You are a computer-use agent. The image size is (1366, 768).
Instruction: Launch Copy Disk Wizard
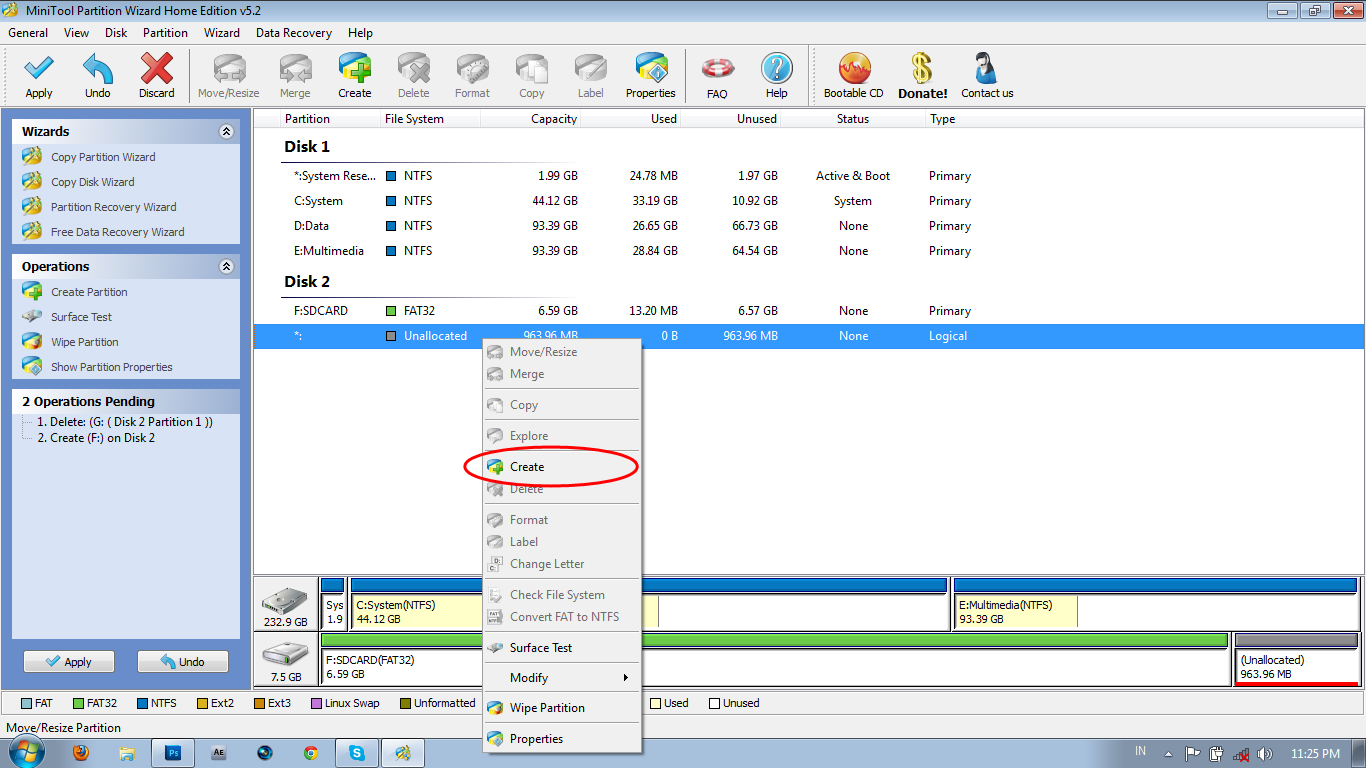tap(93, 182)
